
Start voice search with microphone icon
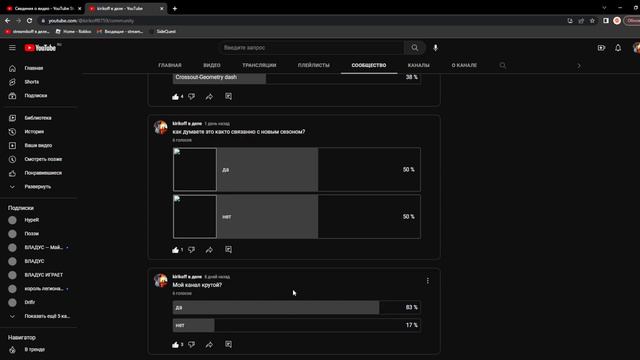click(436, 48)
